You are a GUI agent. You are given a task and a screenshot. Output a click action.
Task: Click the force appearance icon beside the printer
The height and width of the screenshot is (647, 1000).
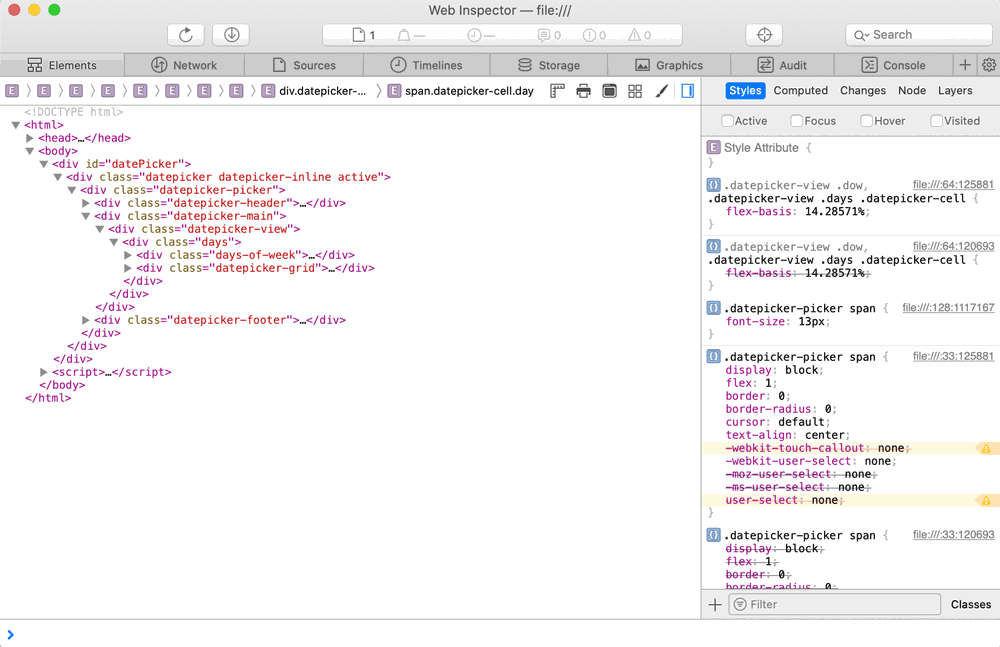(x=610, y=91)
